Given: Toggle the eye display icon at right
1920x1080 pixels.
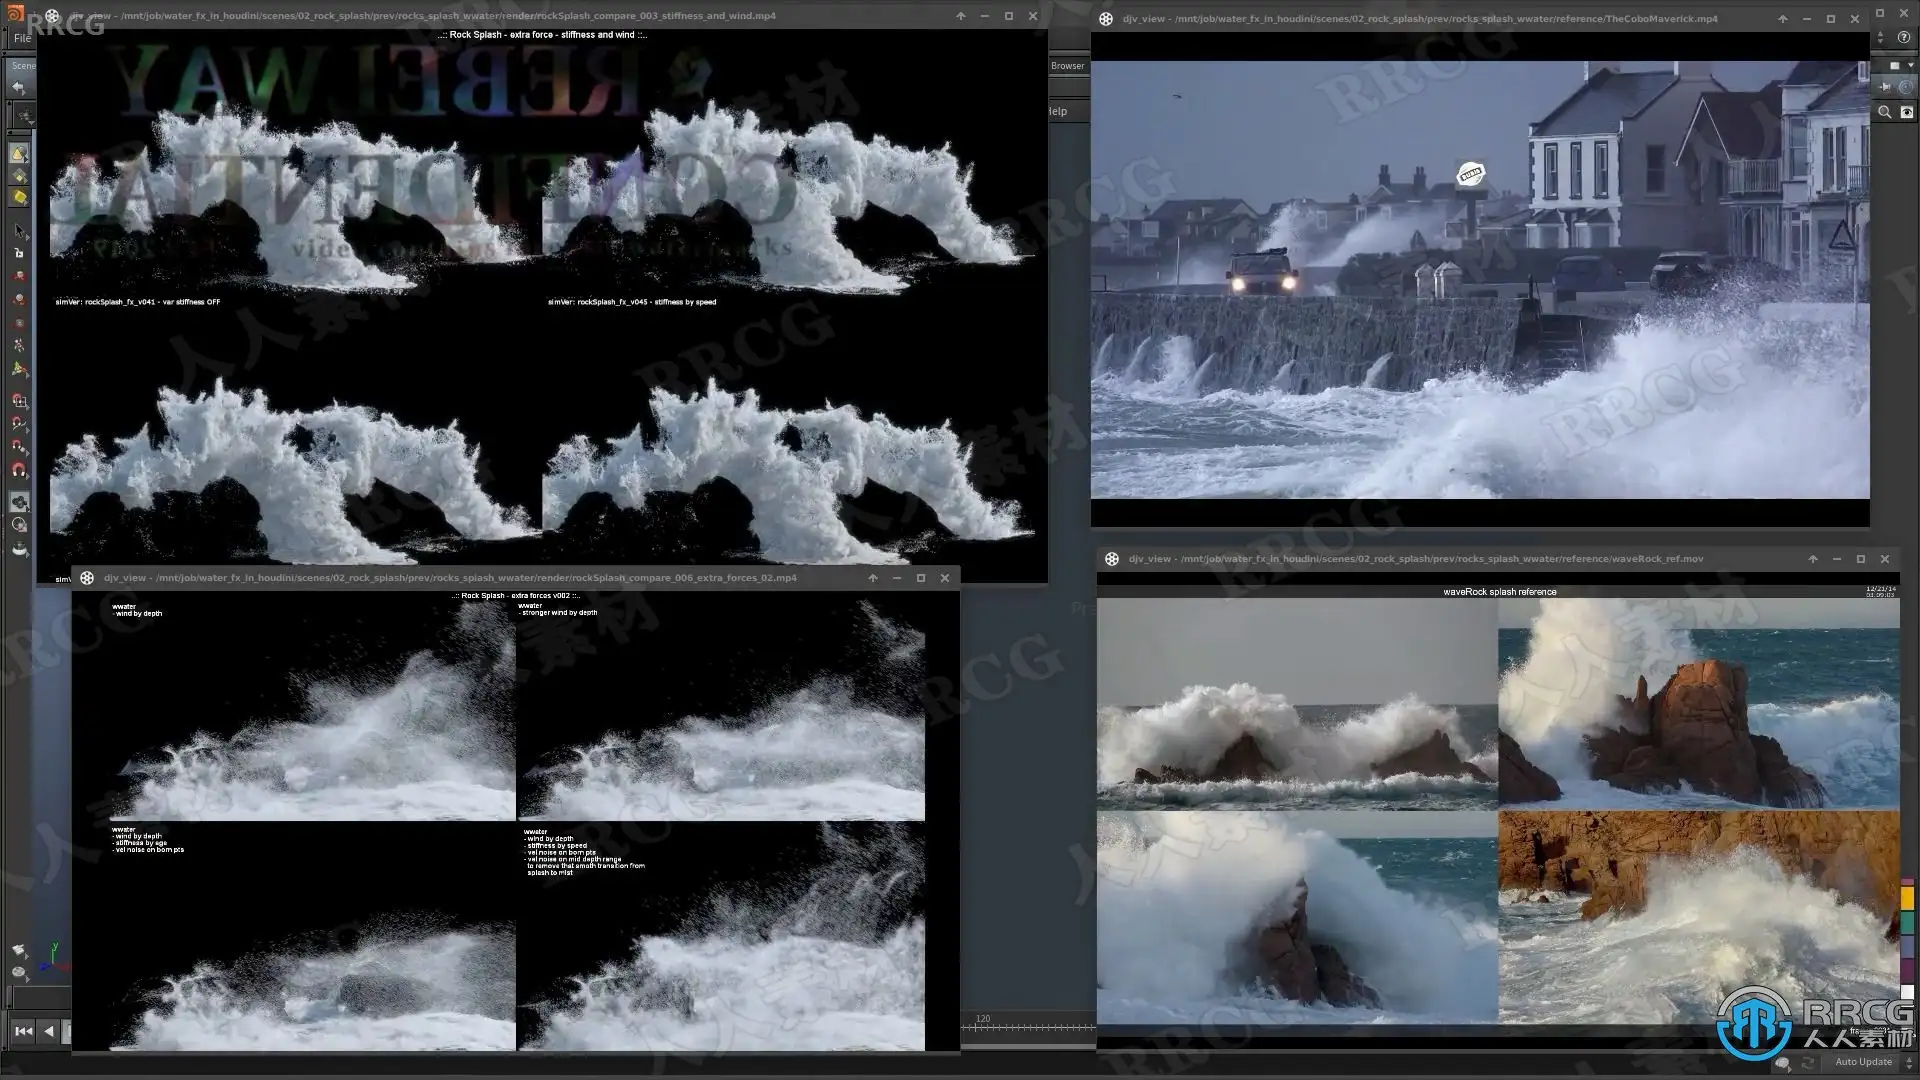Looking at the screenshot, I should 1907,112.
